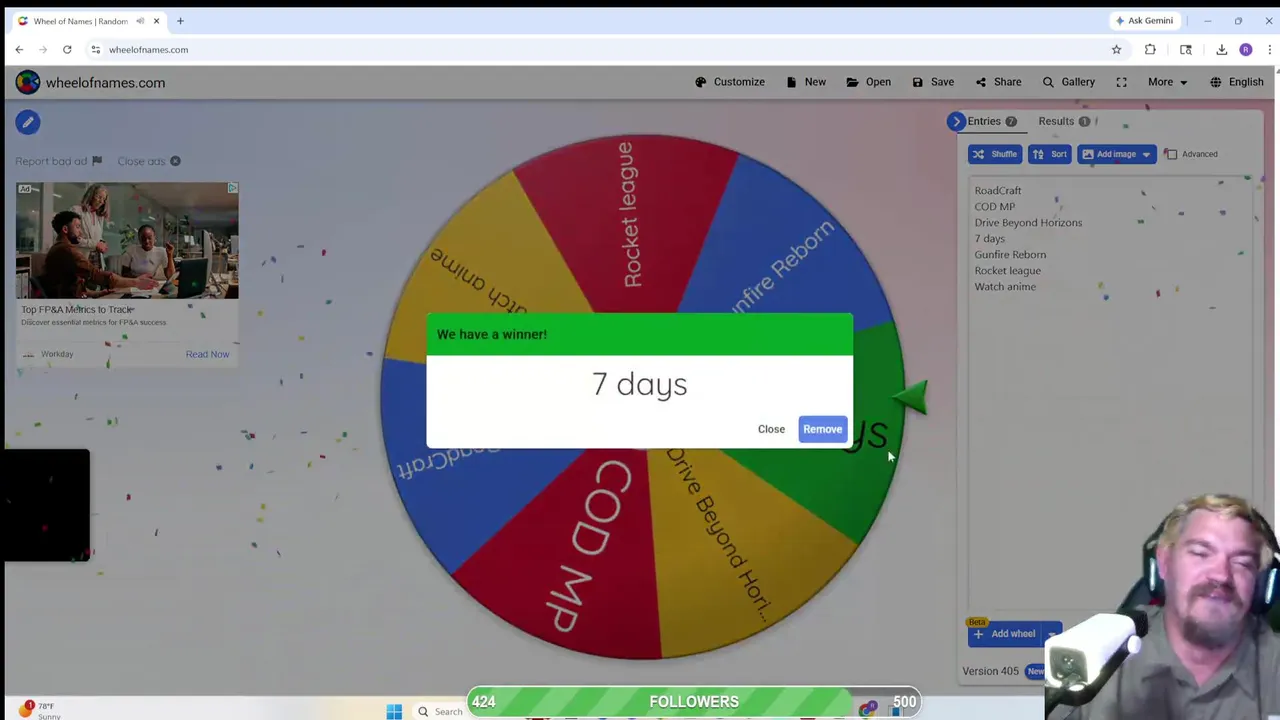
Task: Click the Watch anime entry line
Action: pos(1005,286)
